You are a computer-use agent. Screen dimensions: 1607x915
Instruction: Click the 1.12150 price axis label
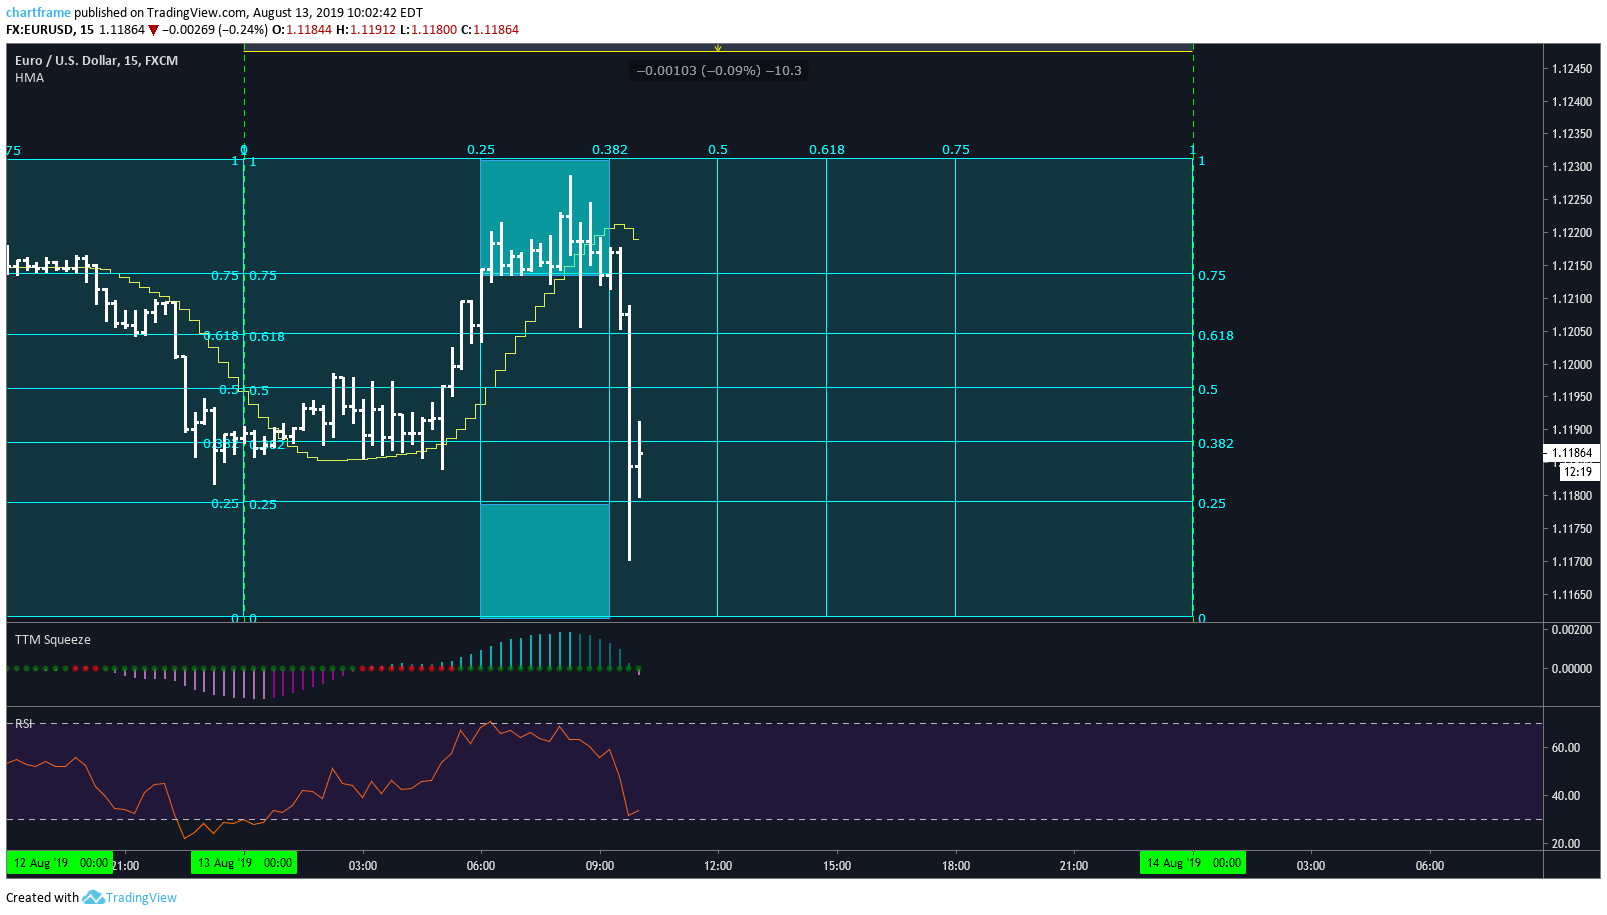pos(1572,266)
